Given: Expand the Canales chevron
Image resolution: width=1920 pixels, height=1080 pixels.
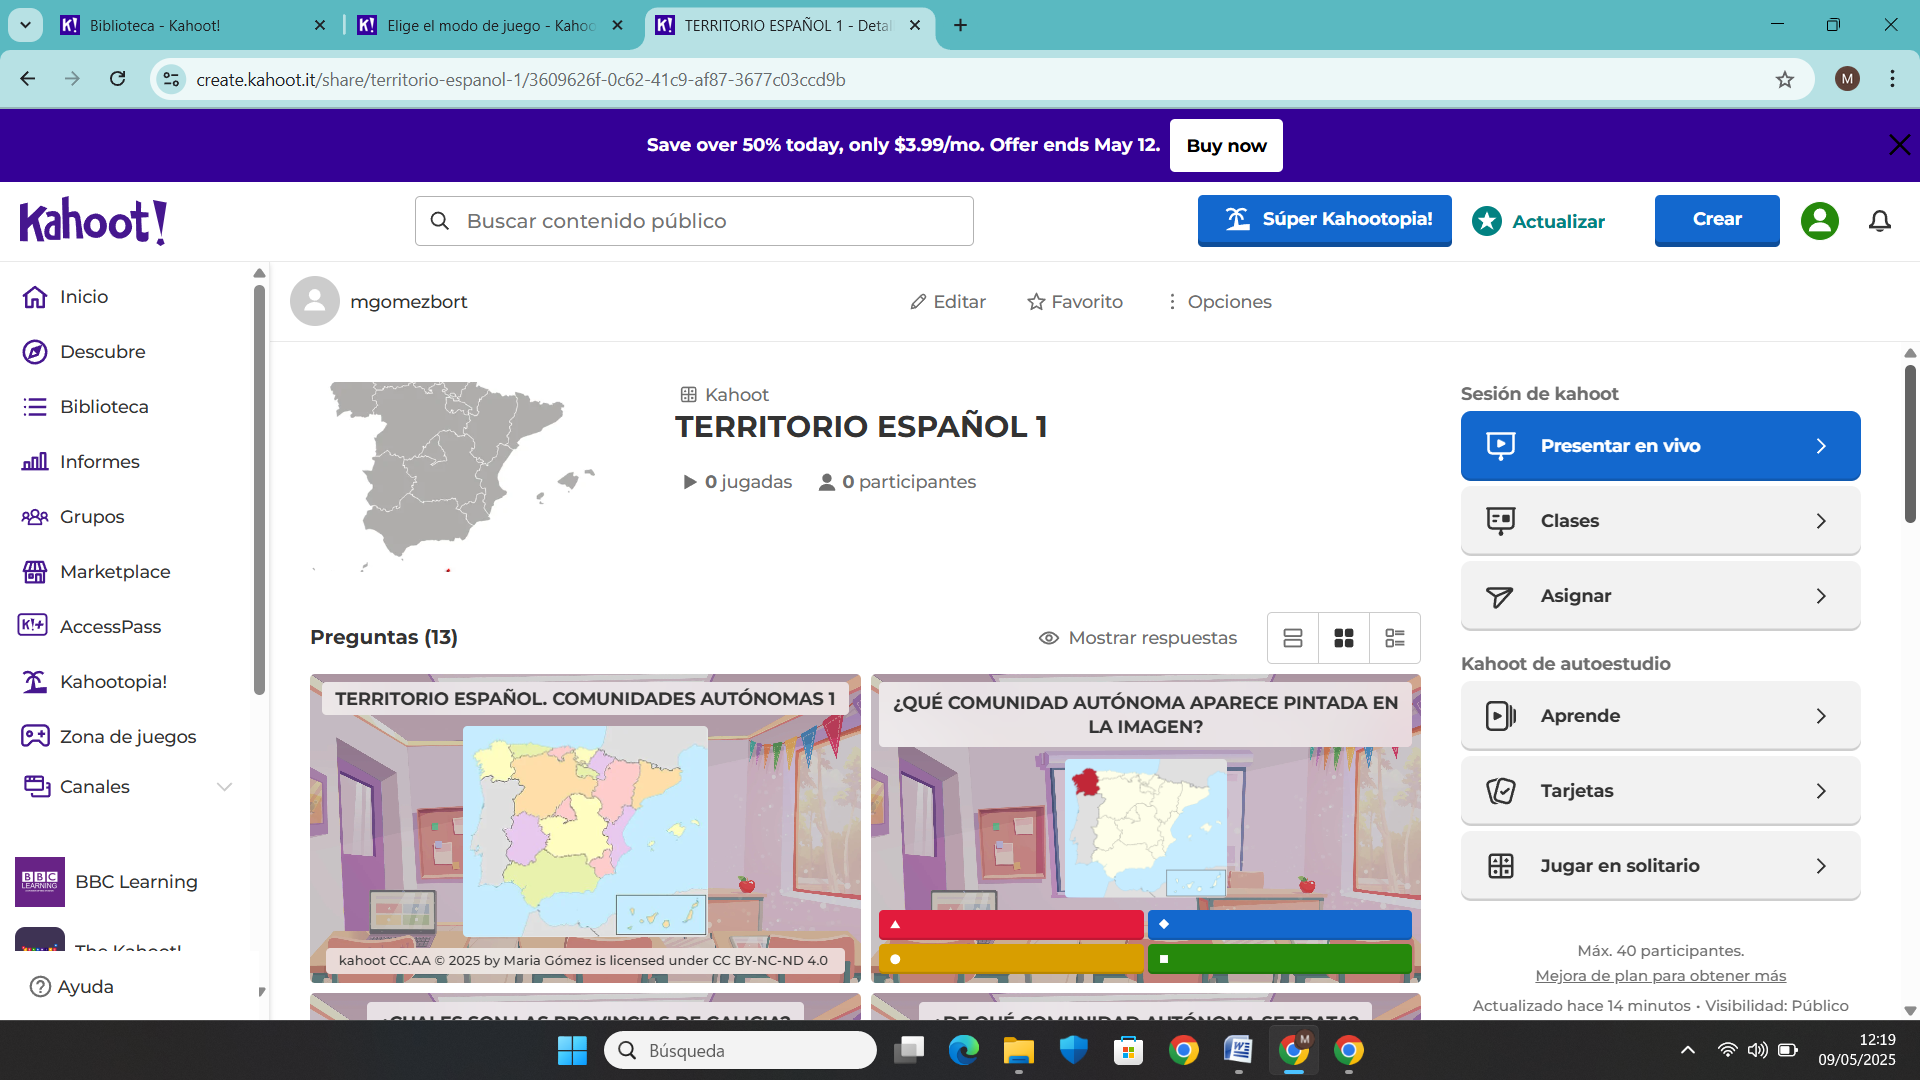Looking at the screenshot, I should (x=225, y=787).
